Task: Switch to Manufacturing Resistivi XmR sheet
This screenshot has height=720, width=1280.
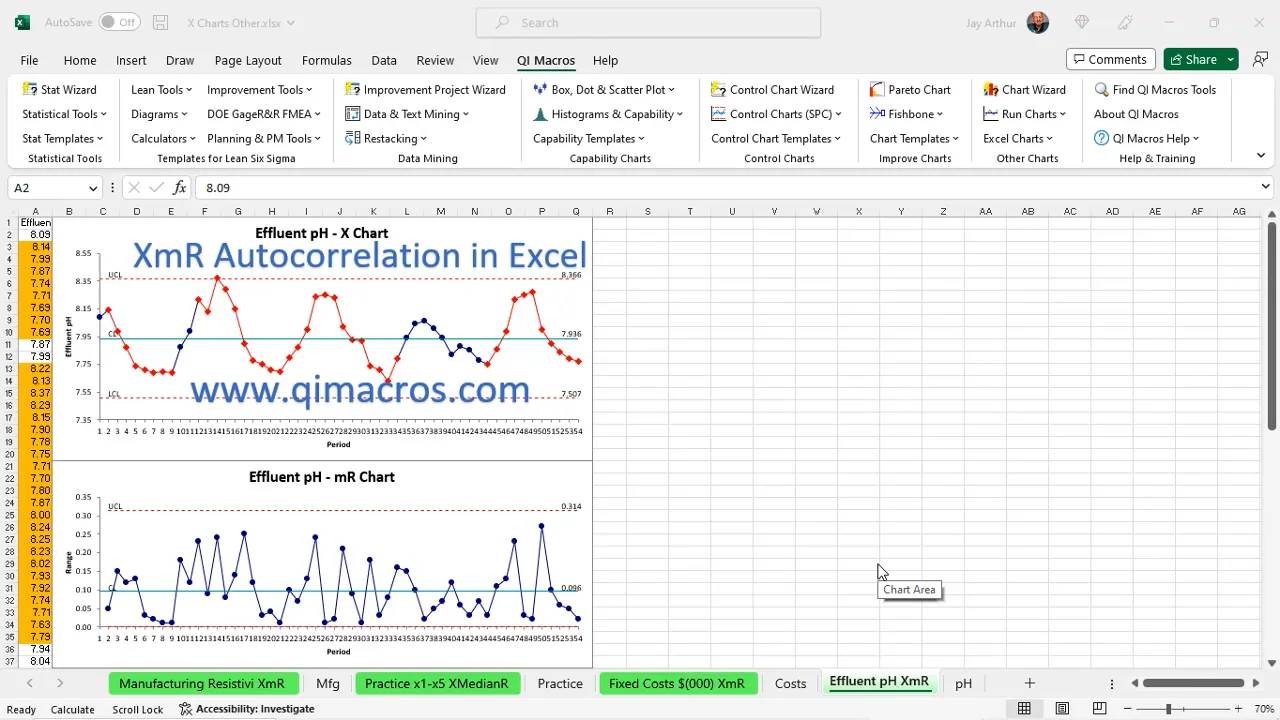Action: point(202,683)
